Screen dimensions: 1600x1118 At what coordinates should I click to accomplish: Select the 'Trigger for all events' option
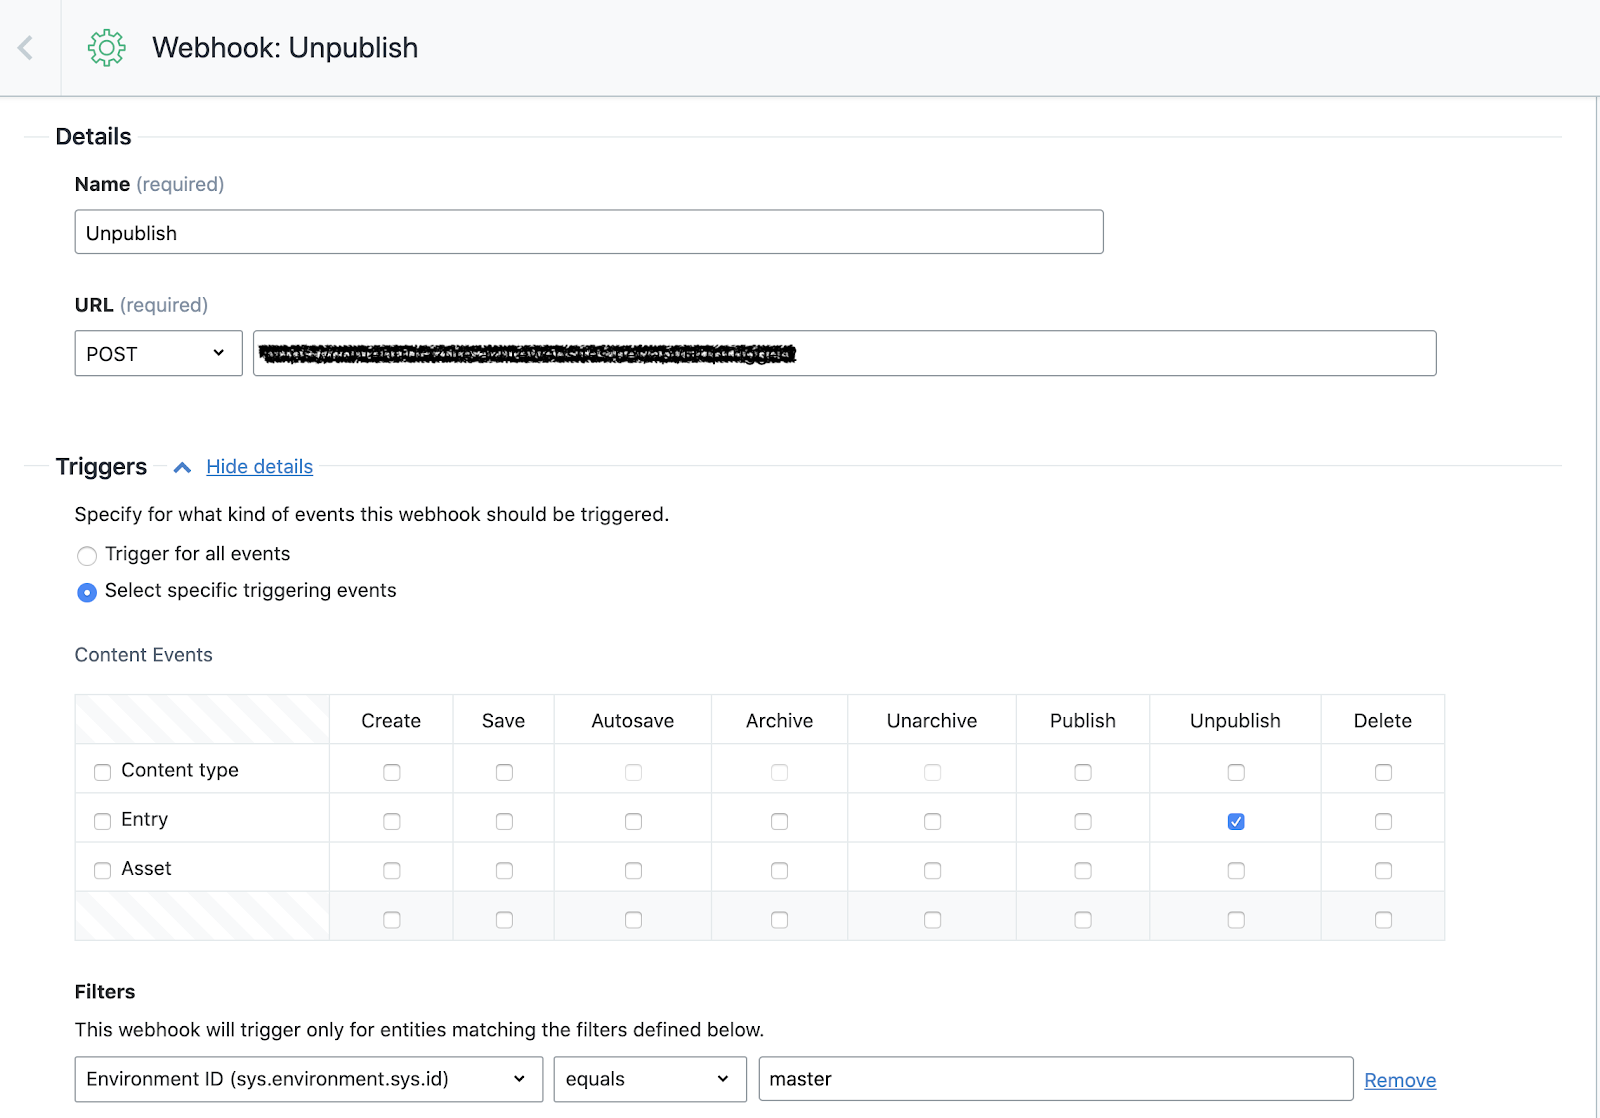(x=87, y=556)
